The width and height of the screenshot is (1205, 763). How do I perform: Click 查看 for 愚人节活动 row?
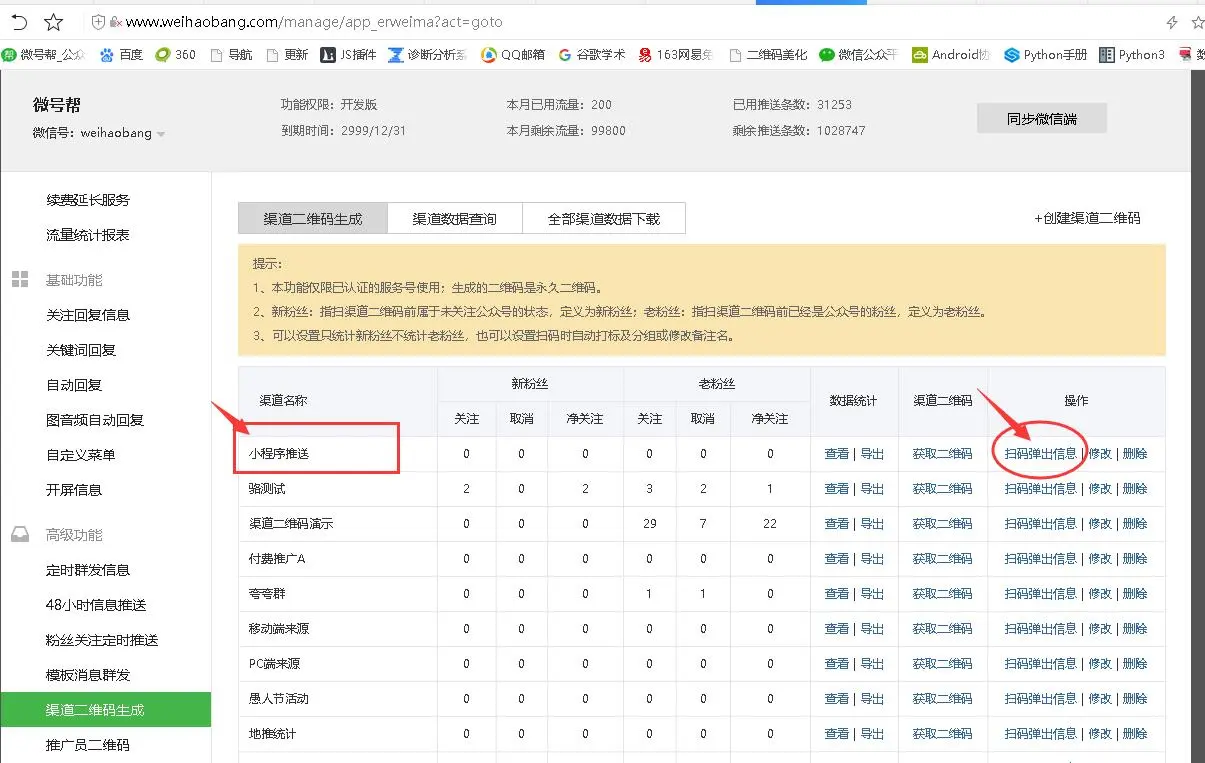pos(837,699)
